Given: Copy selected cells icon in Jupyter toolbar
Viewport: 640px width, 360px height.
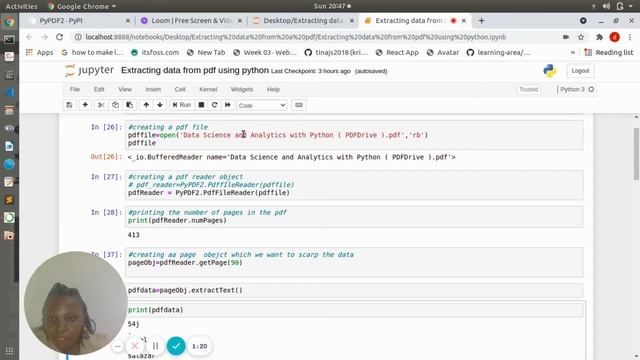Looking at the screenshot, I should pyautogui.click(x=115, y=105).
